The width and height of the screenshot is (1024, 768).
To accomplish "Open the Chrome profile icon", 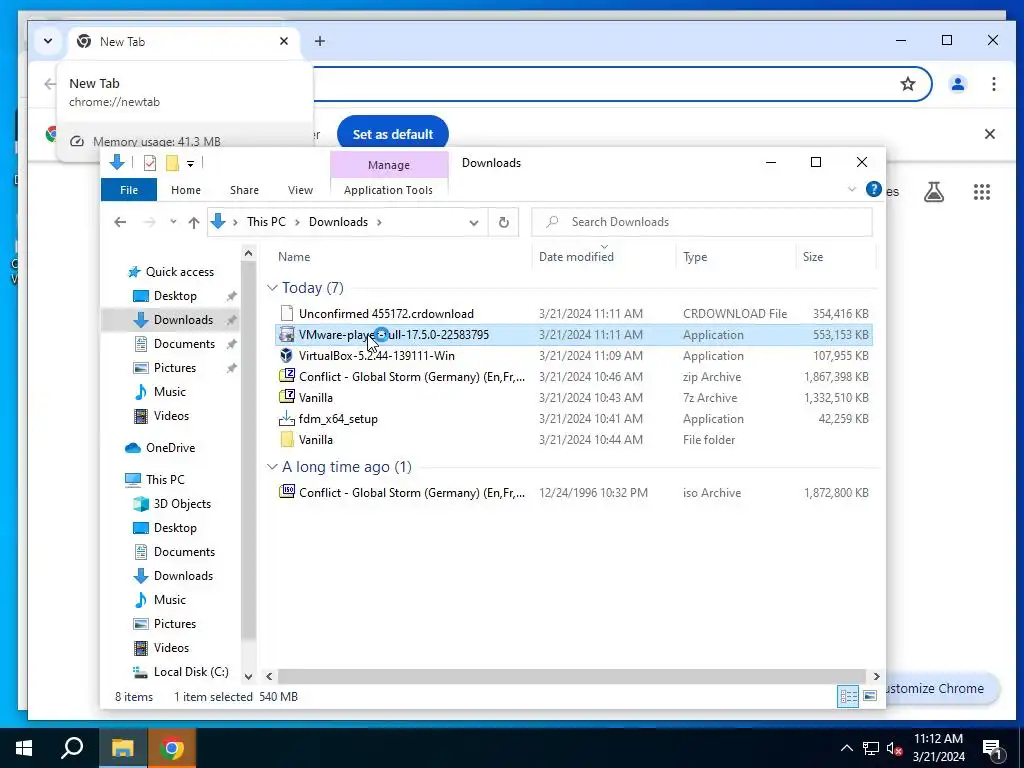I will pos(958,84).
